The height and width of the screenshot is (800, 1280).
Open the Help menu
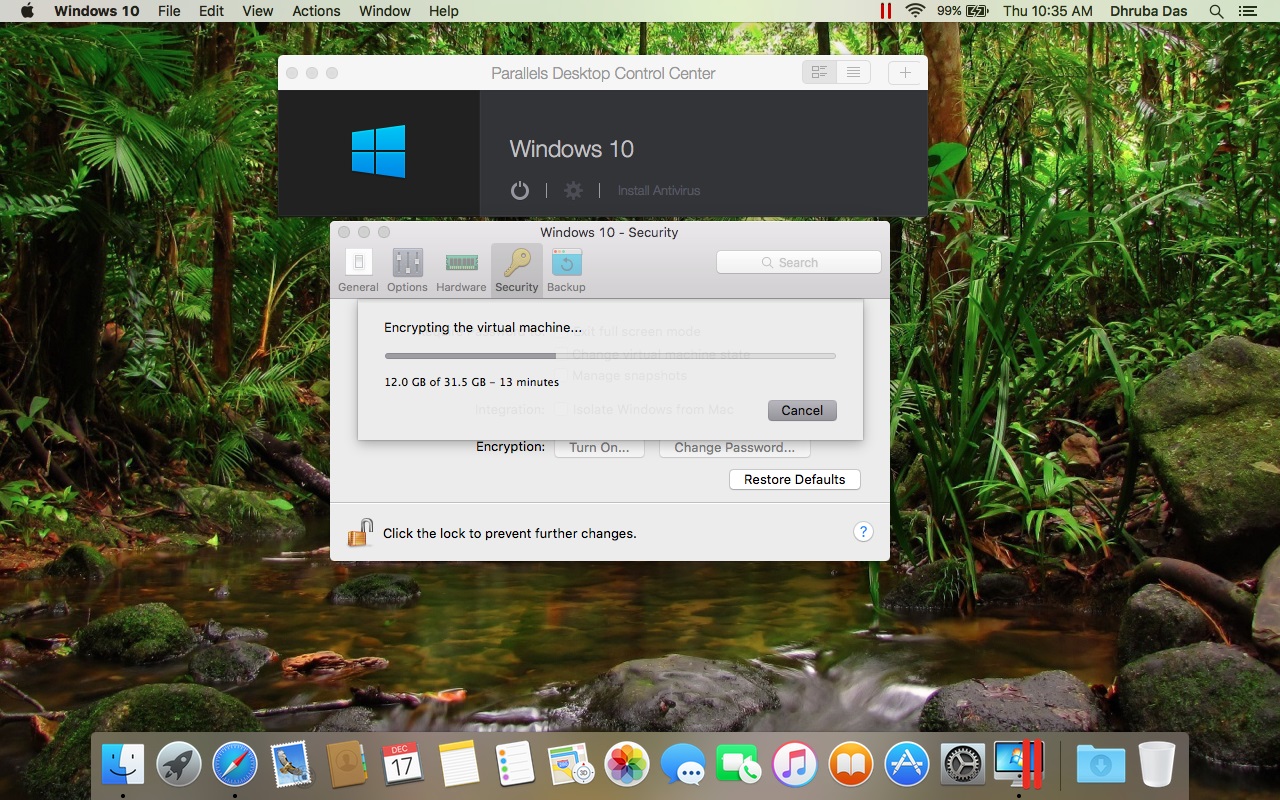click(443, 11)
